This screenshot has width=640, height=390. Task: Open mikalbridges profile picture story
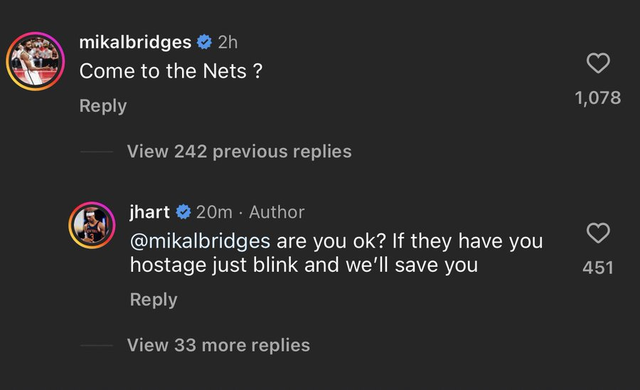point(36,61)
